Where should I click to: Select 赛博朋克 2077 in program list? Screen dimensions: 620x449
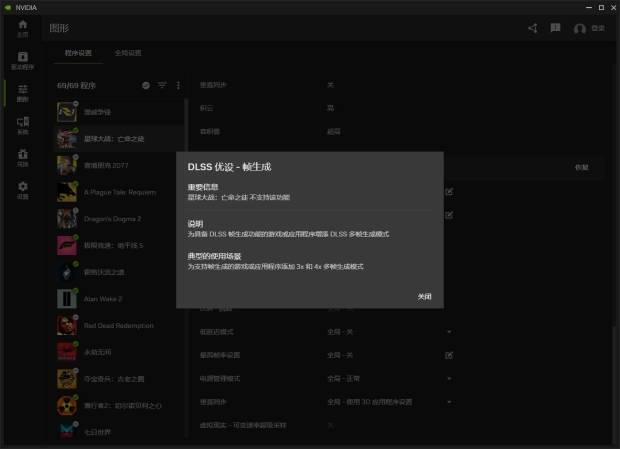[119, 166]
